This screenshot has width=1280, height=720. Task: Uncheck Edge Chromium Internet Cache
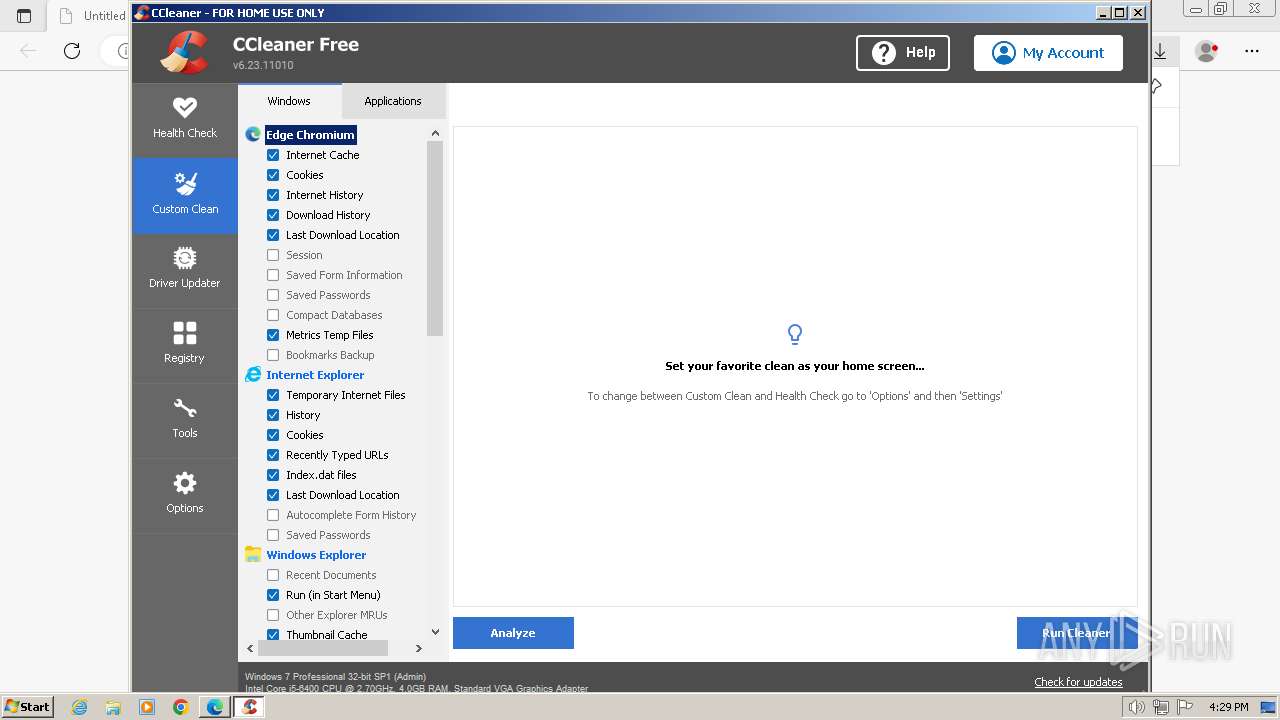(273, 155)
